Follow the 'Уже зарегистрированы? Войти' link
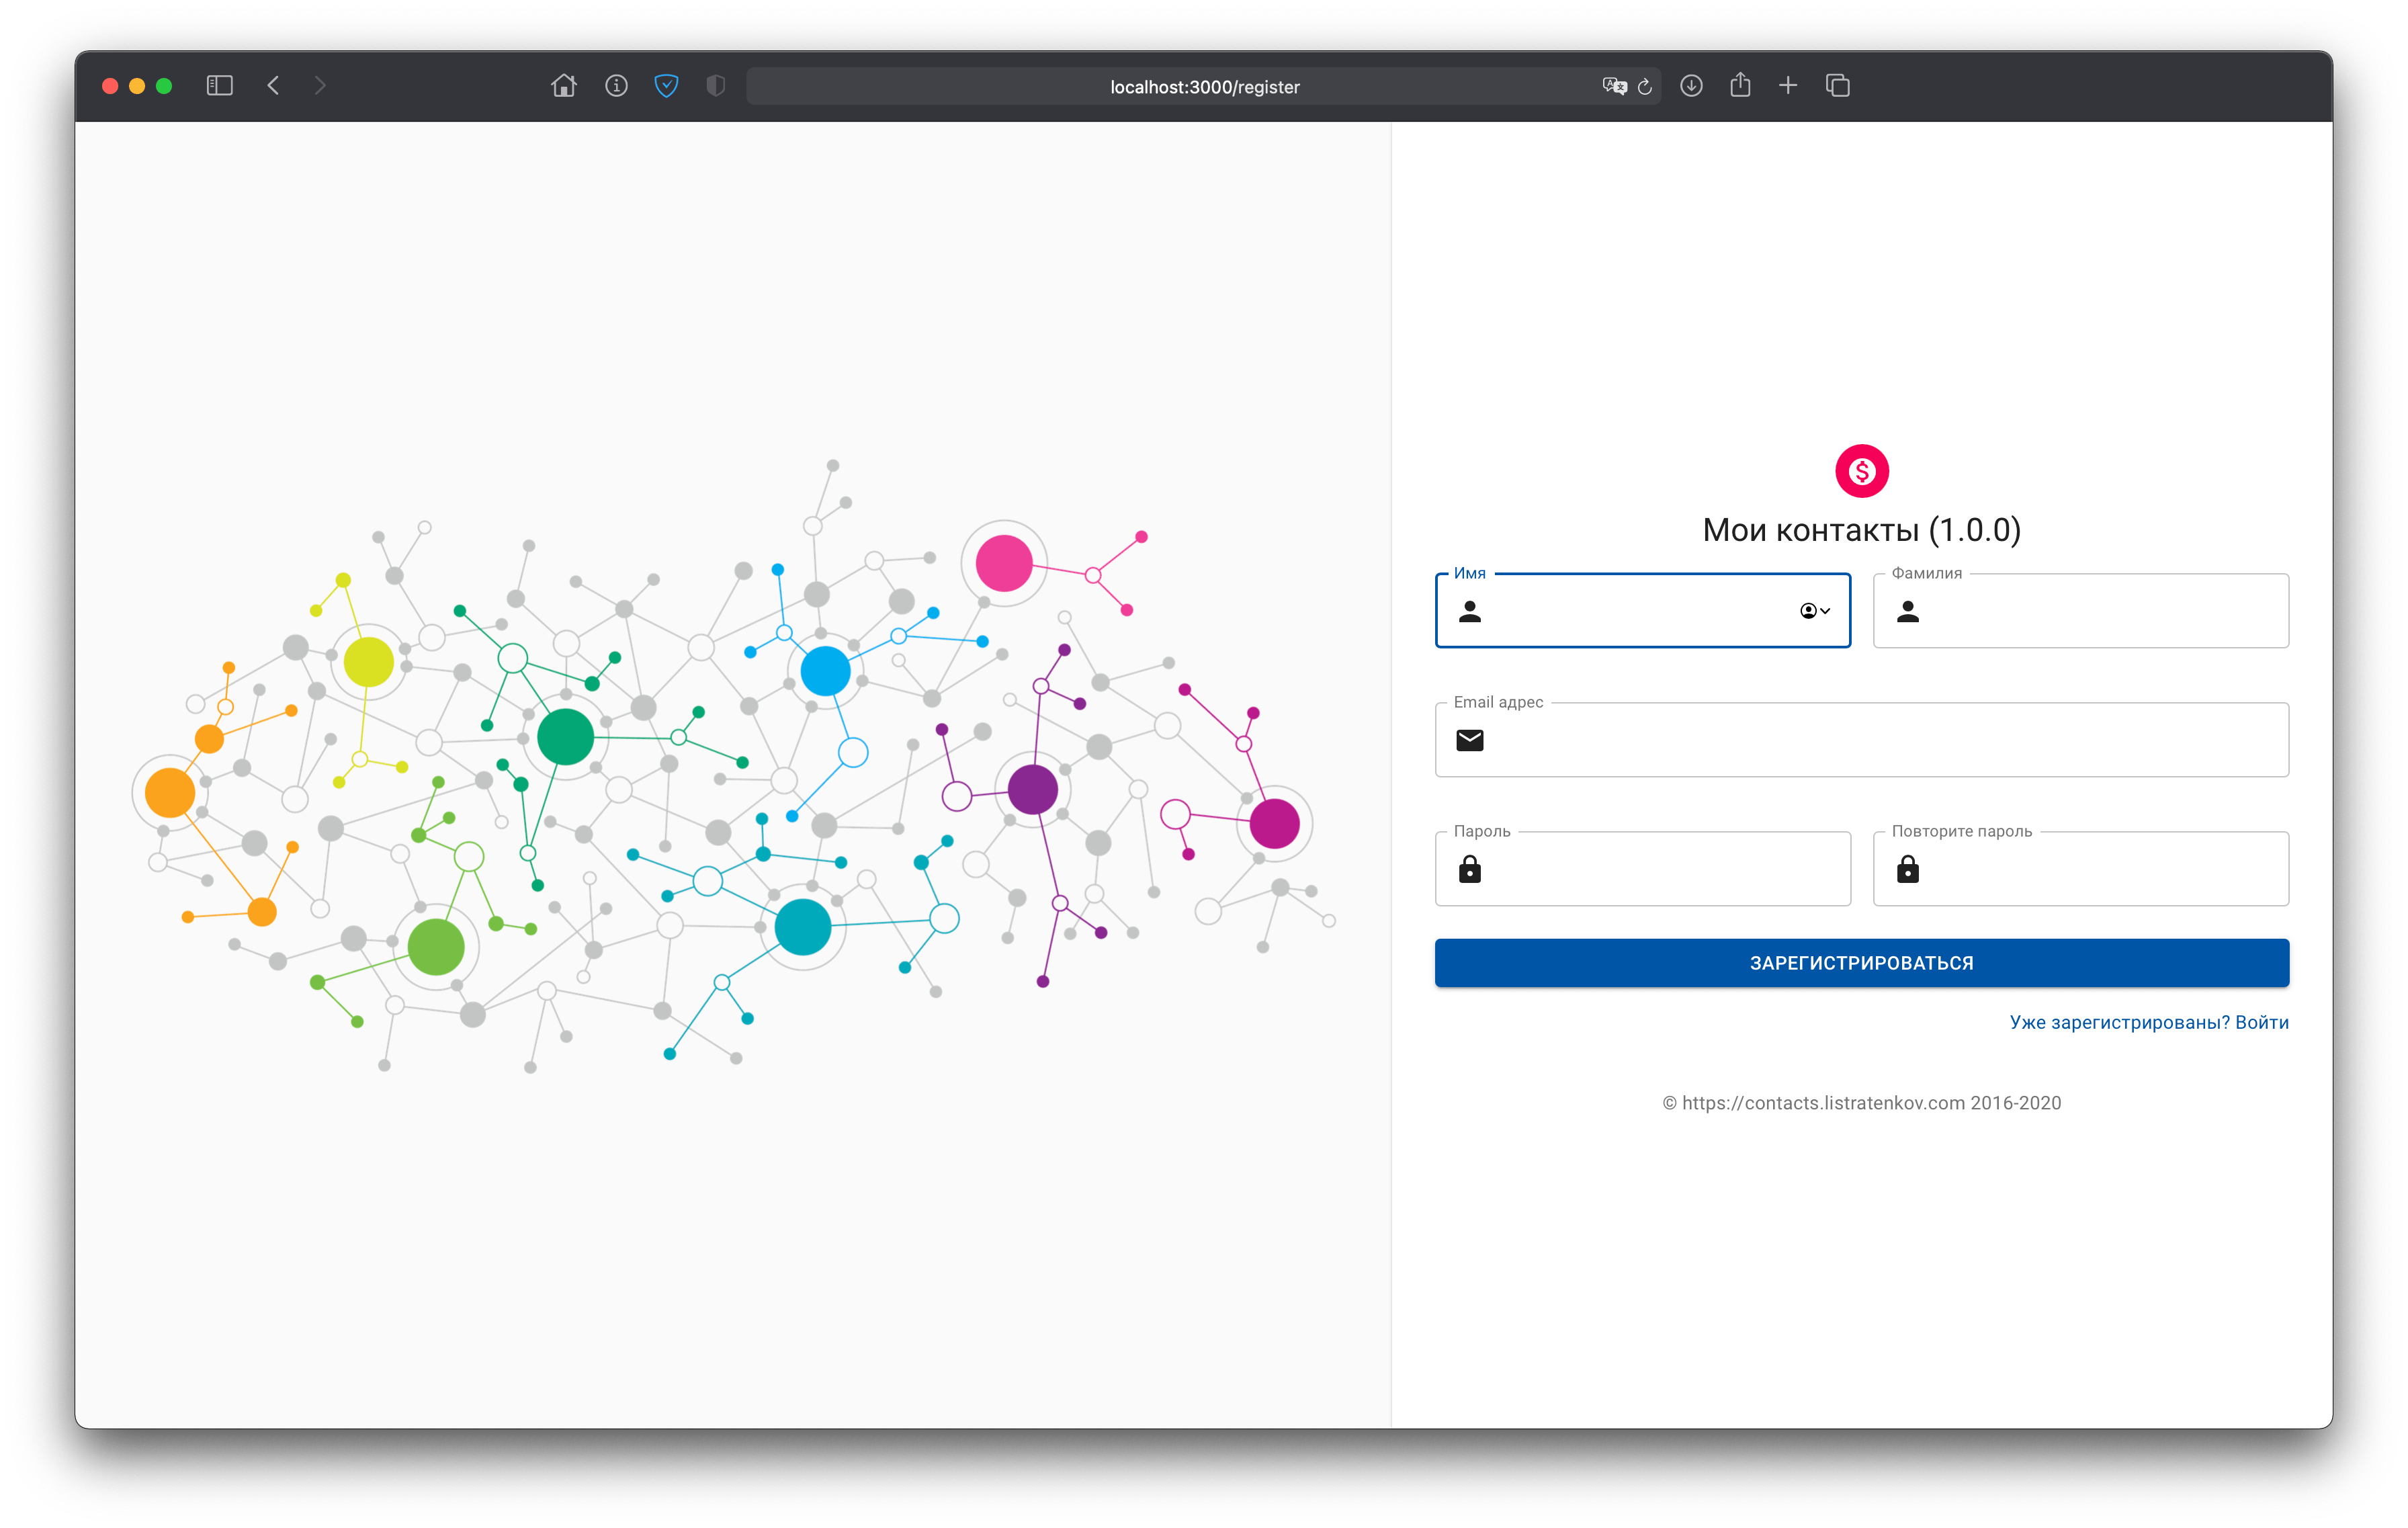Screen dimensions: 2408x1528 click(x=2148, y=1022)
